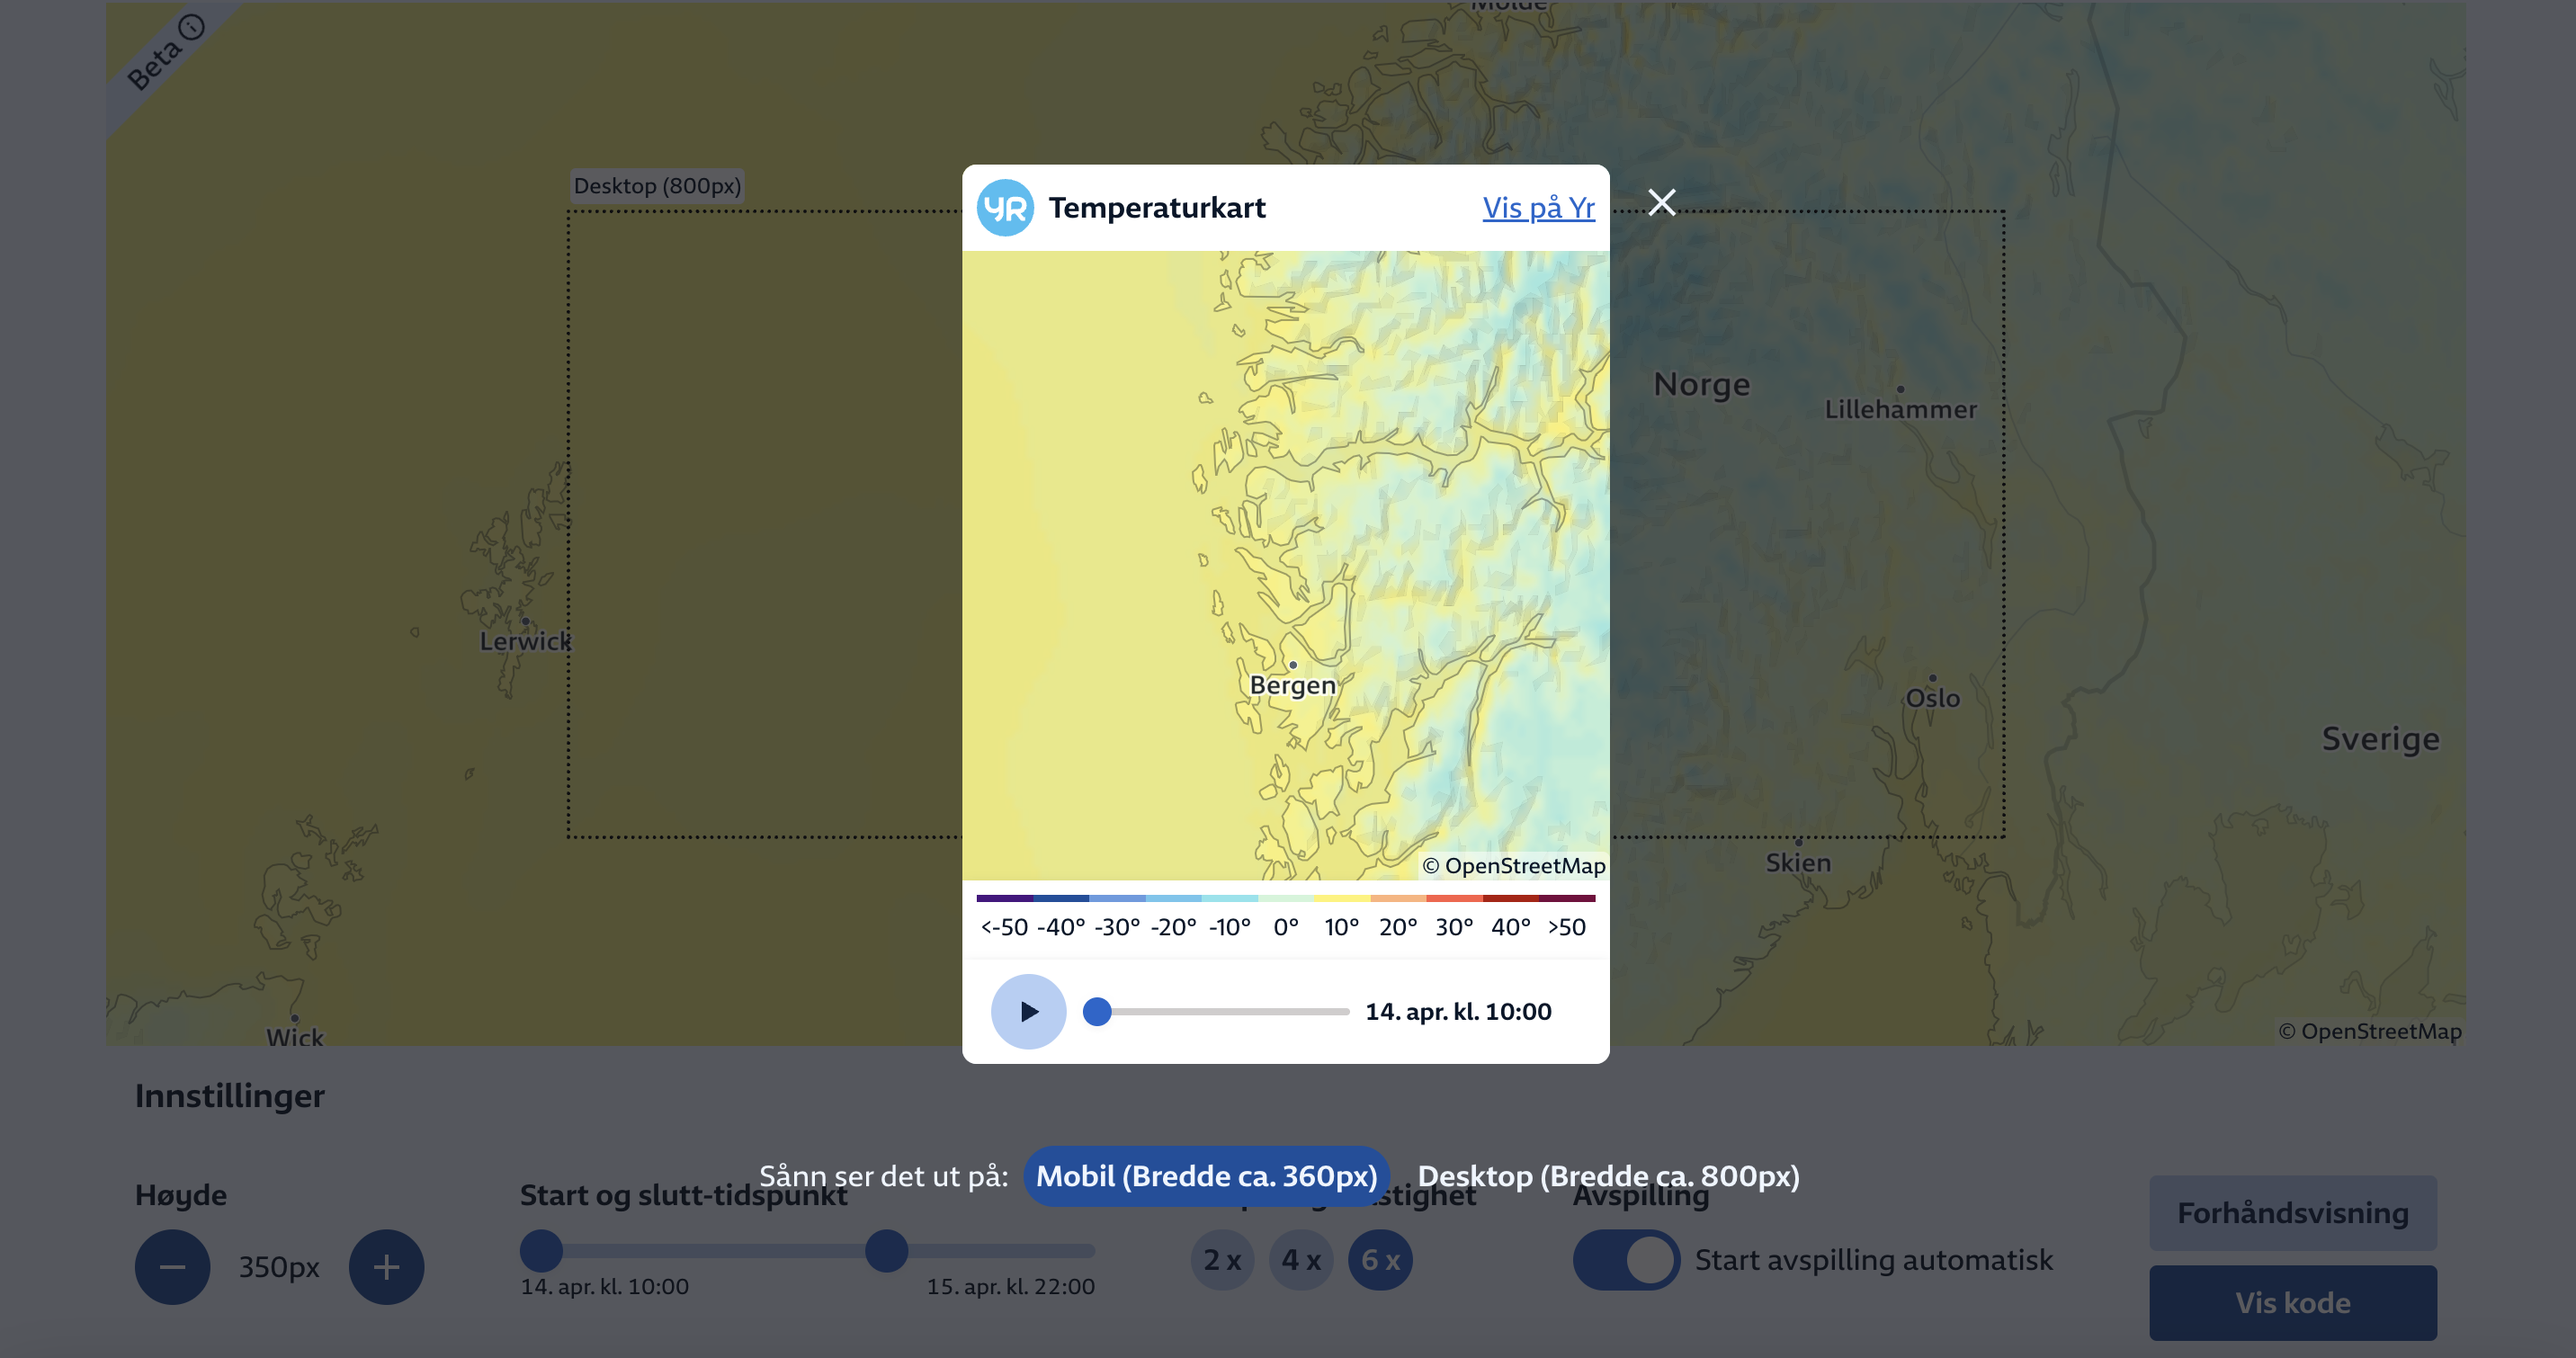Click the Lillehammer label on the map
Screen dimensions: 2576x1358
click(x=1900, y=409)
